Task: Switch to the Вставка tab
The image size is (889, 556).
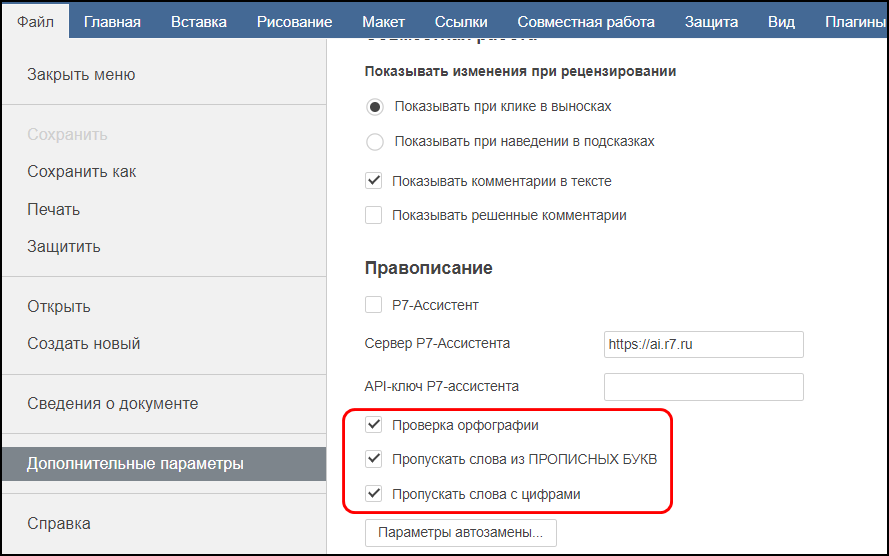Action: [199, 22]
